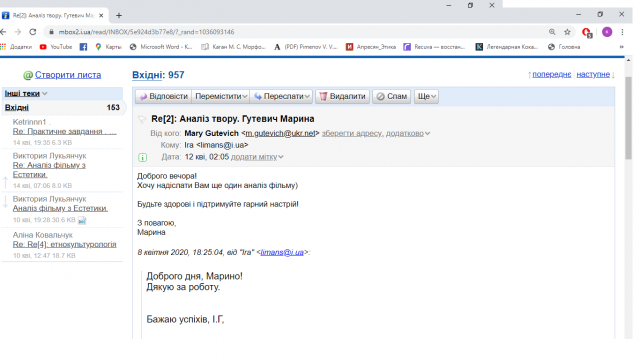Click the page vertical scrollbar
Screen dimensions: 640x360
pos(629,118)
